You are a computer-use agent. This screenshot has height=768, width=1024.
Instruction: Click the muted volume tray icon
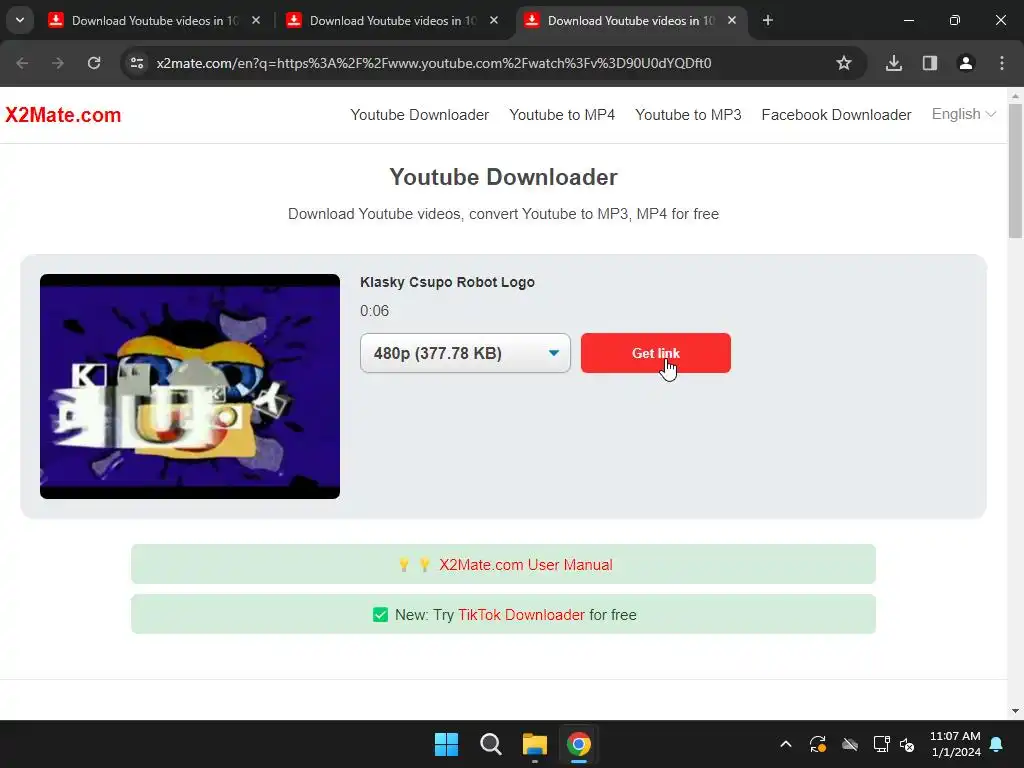(907, 744)
